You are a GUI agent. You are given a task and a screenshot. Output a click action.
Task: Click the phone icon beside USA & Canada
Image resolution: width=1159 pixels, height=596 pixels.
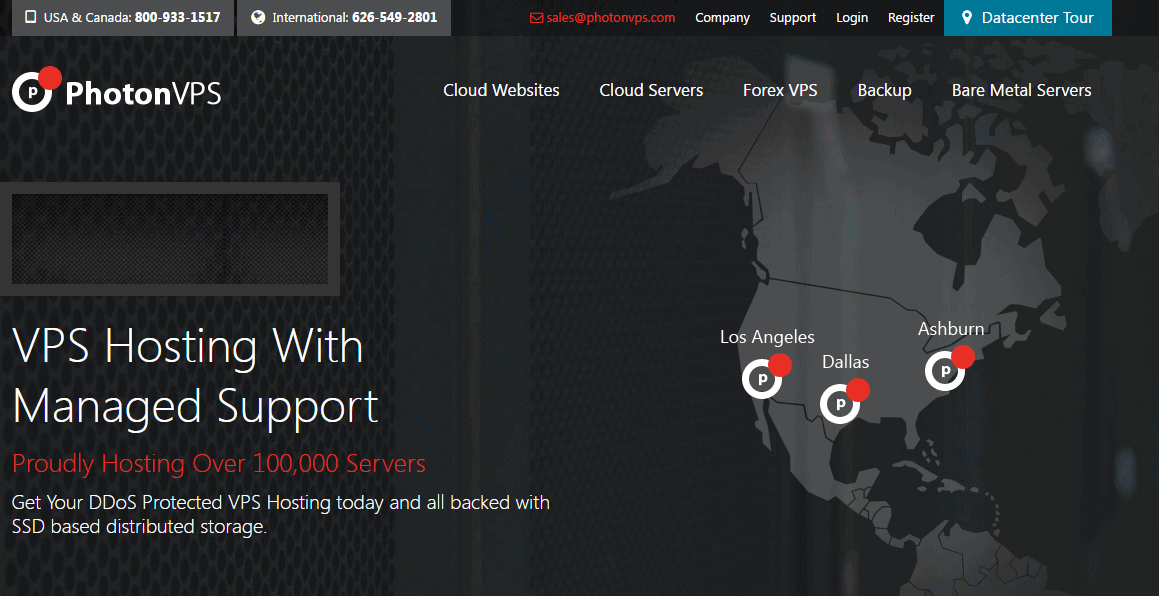pos(30,17)
